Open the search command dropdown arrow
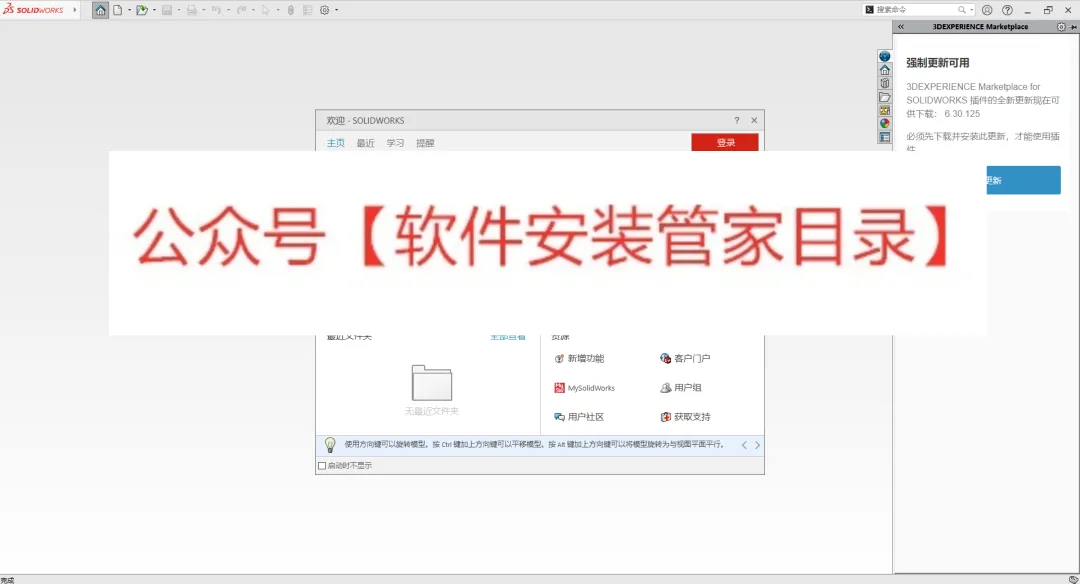1080x584 pixels. pyautogui.click(x=971, y=10)
